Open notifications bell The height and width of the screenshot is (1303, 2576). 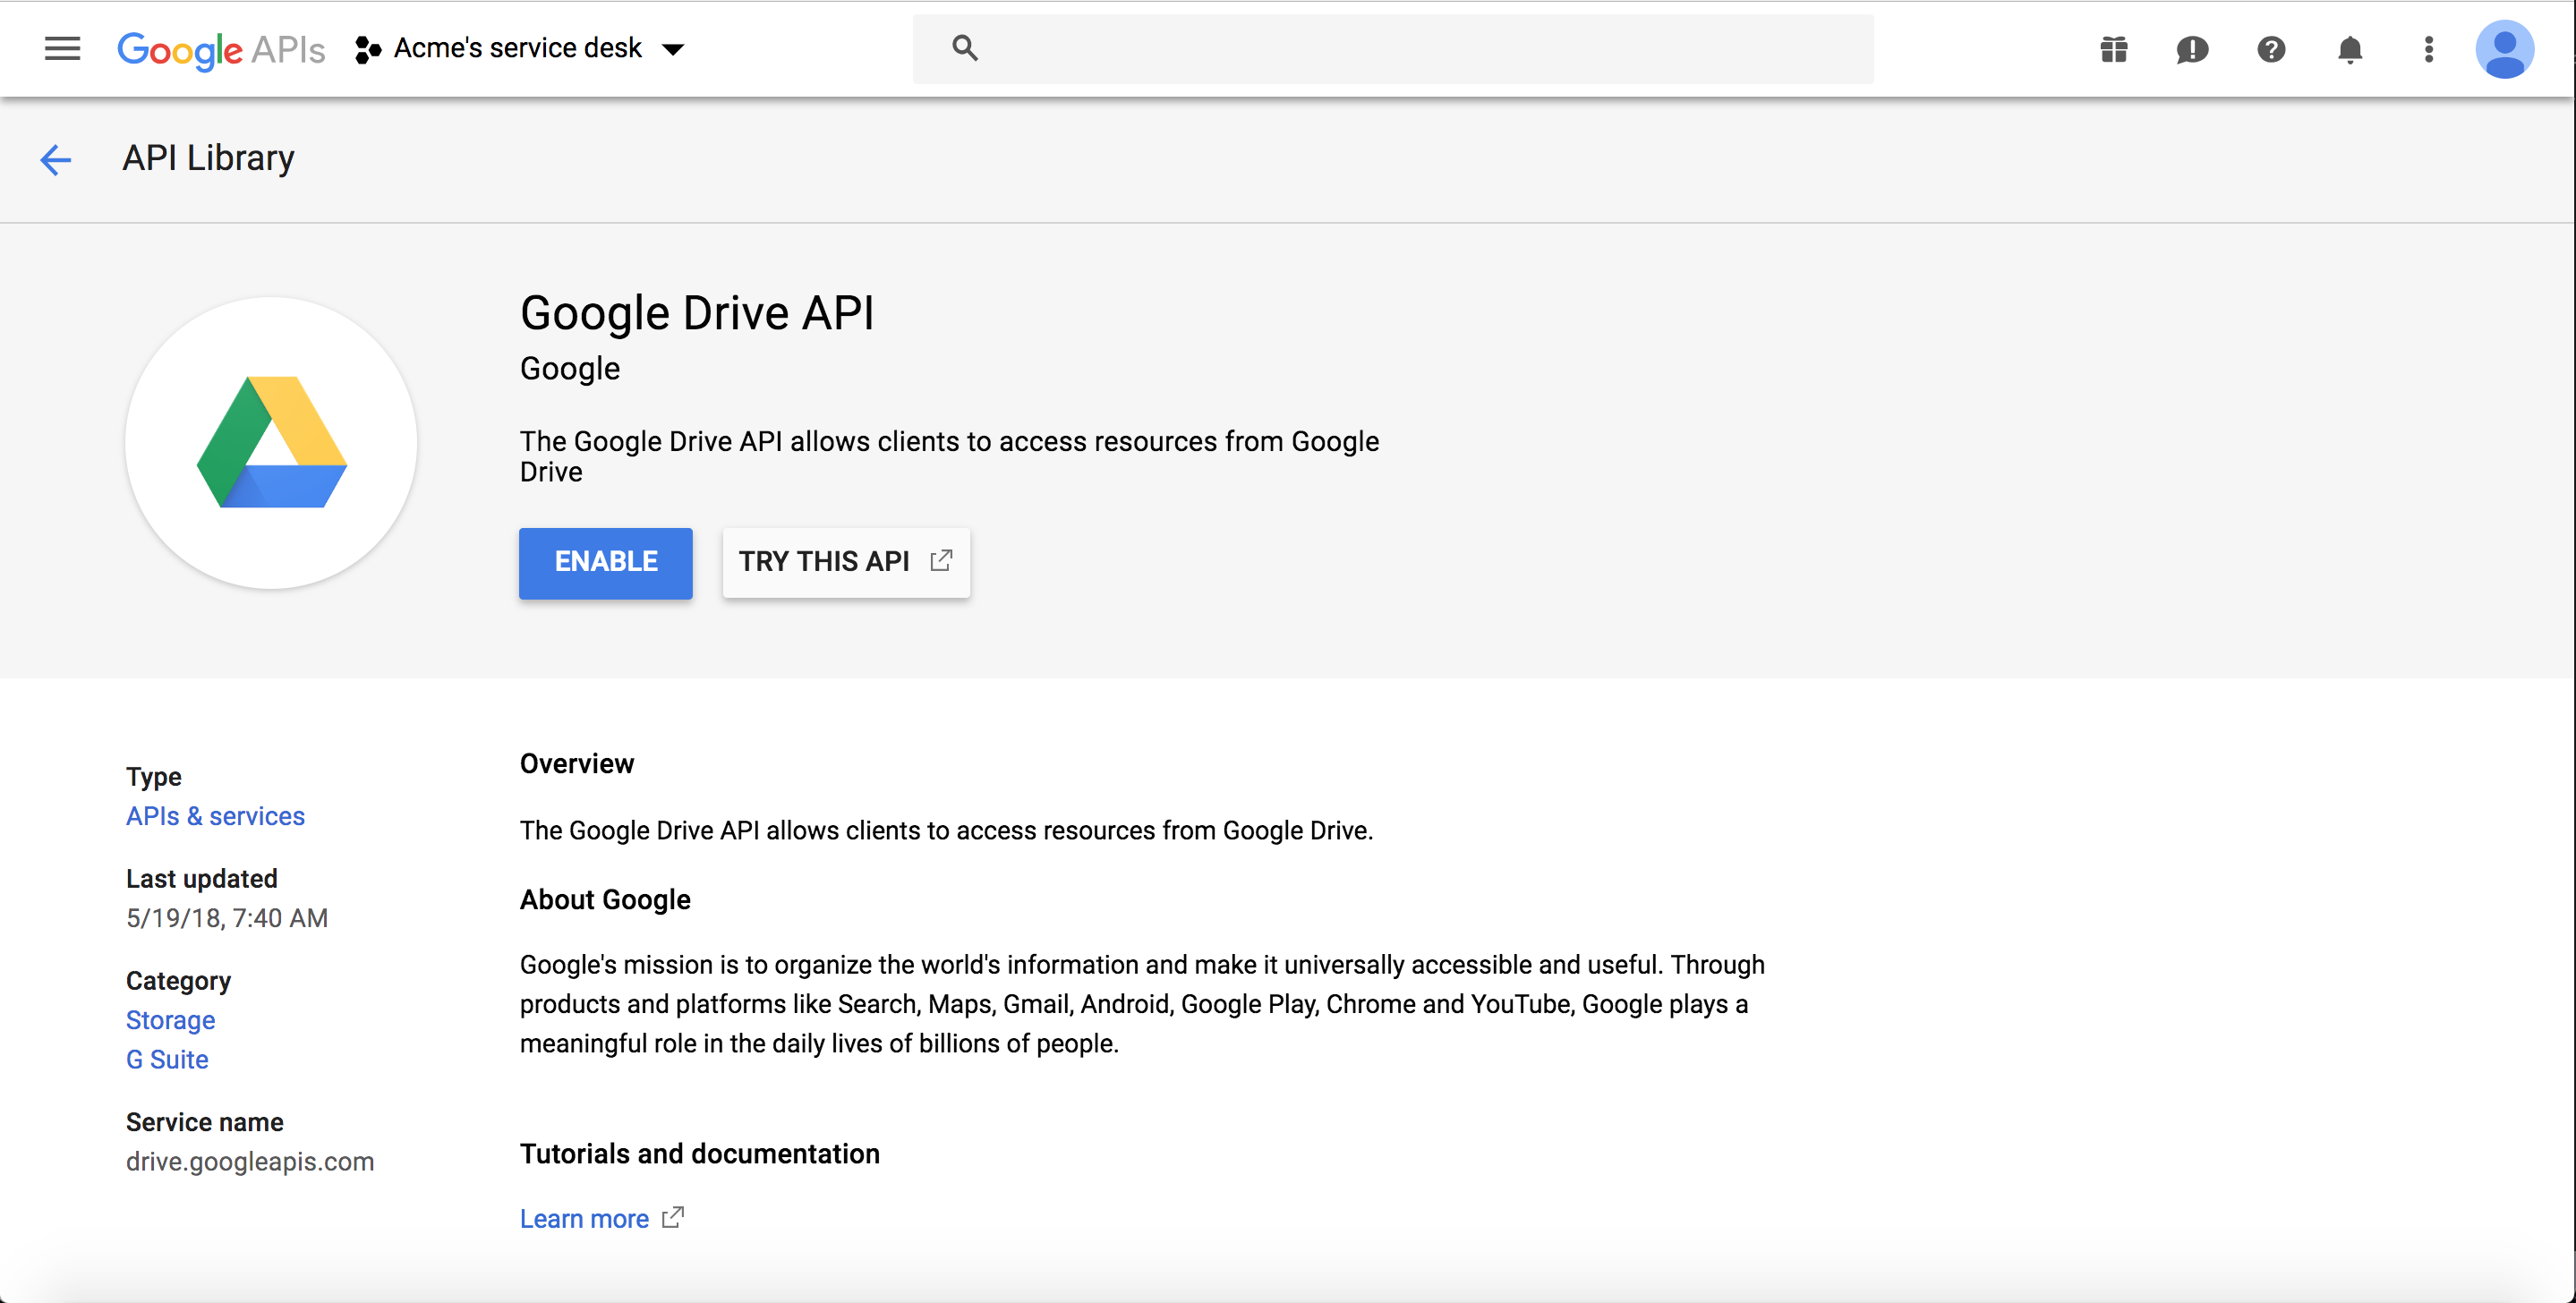[2350, 49]
